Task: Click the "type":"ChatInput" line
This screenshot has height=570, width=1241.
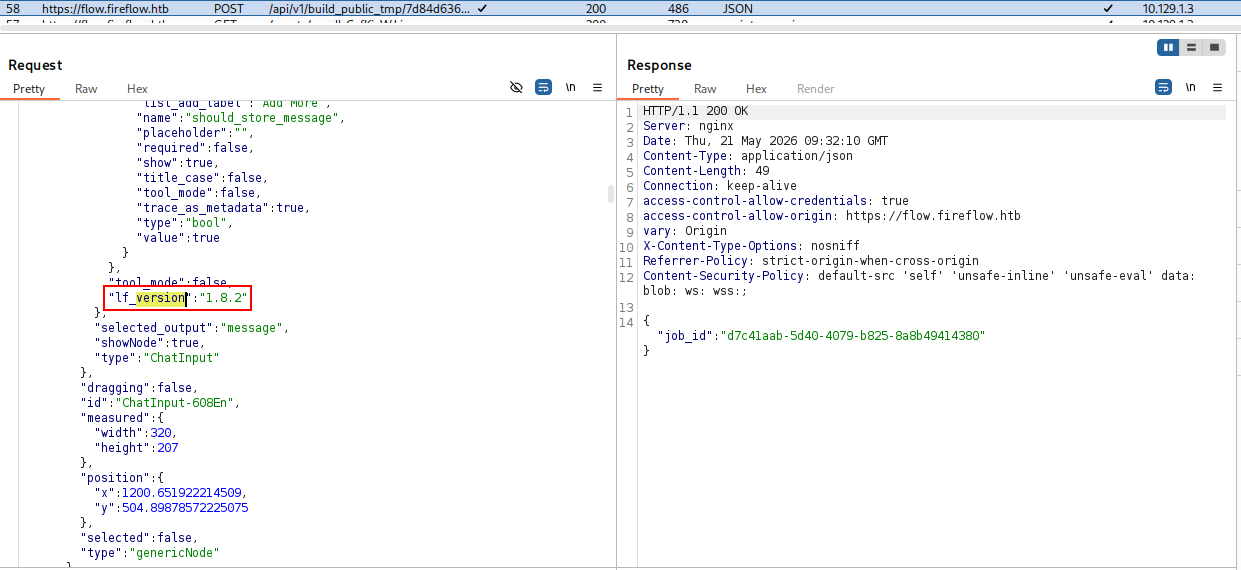Action: (x=156, y=358)
